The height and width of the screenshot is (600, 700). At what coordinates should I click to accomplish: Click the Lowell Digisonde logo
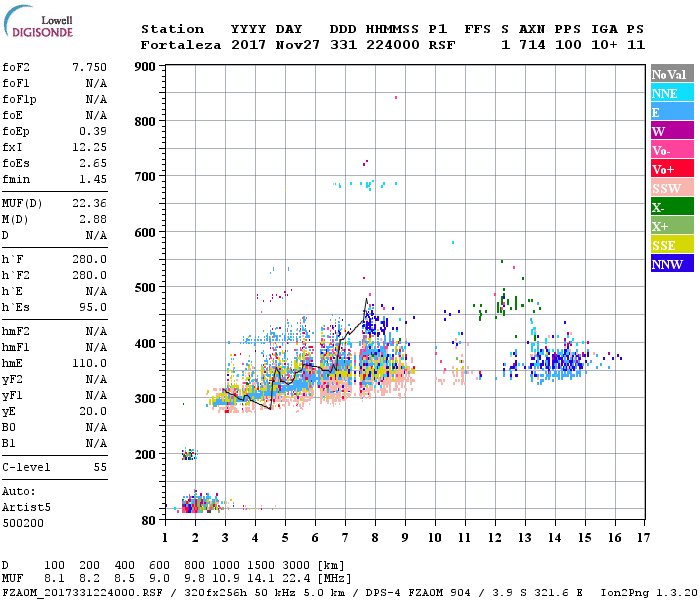pos(38,21)
